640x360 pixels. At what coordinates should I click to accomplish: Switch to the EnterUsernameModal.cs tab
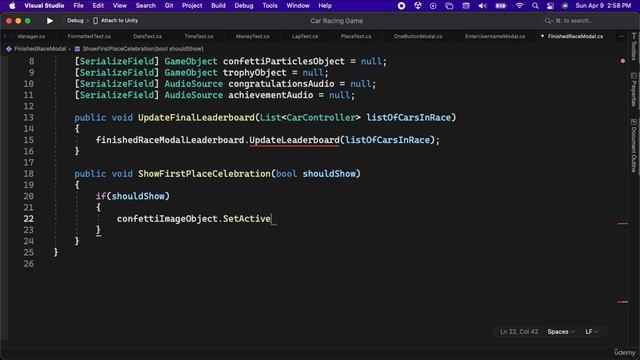click(495, 36)
